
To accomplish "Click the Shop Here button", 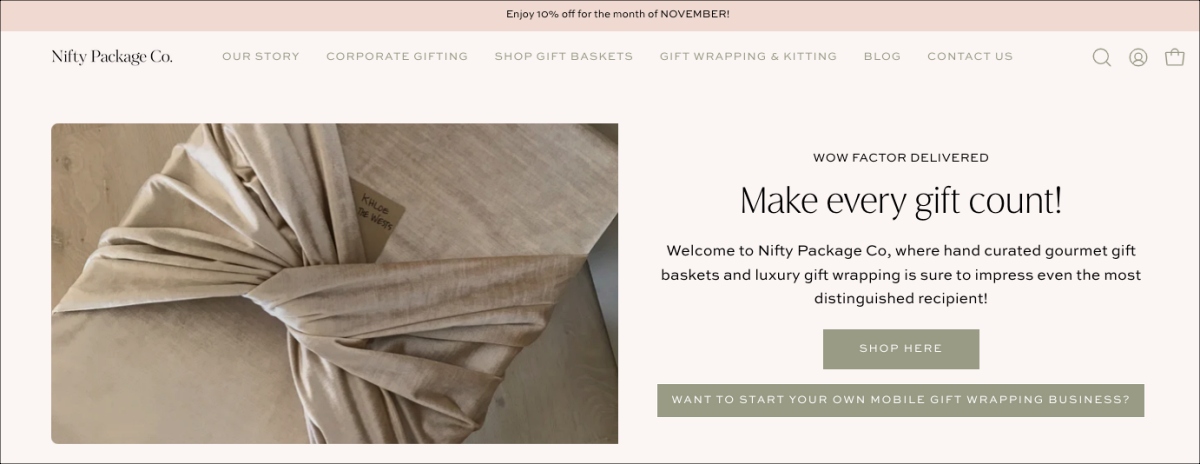I will point(901,349).
